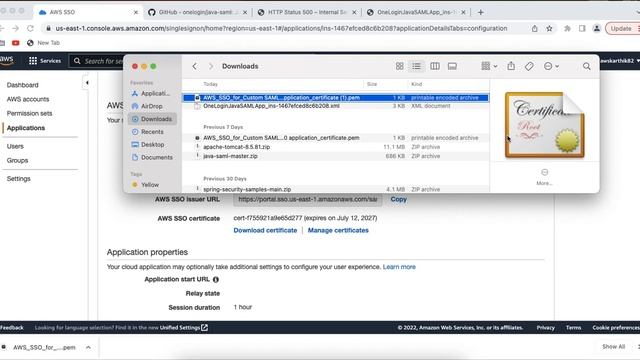Screen dimensions: 640x360
Task: Open downloaded pem file options chevron
Action: point(88,347)
